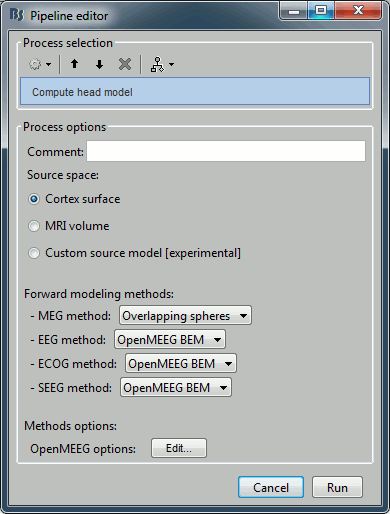Image resolution: width=390 pixels, height=514 pixels.
Task: Minimize the Pipeline editor window
Action: [294, 11]
